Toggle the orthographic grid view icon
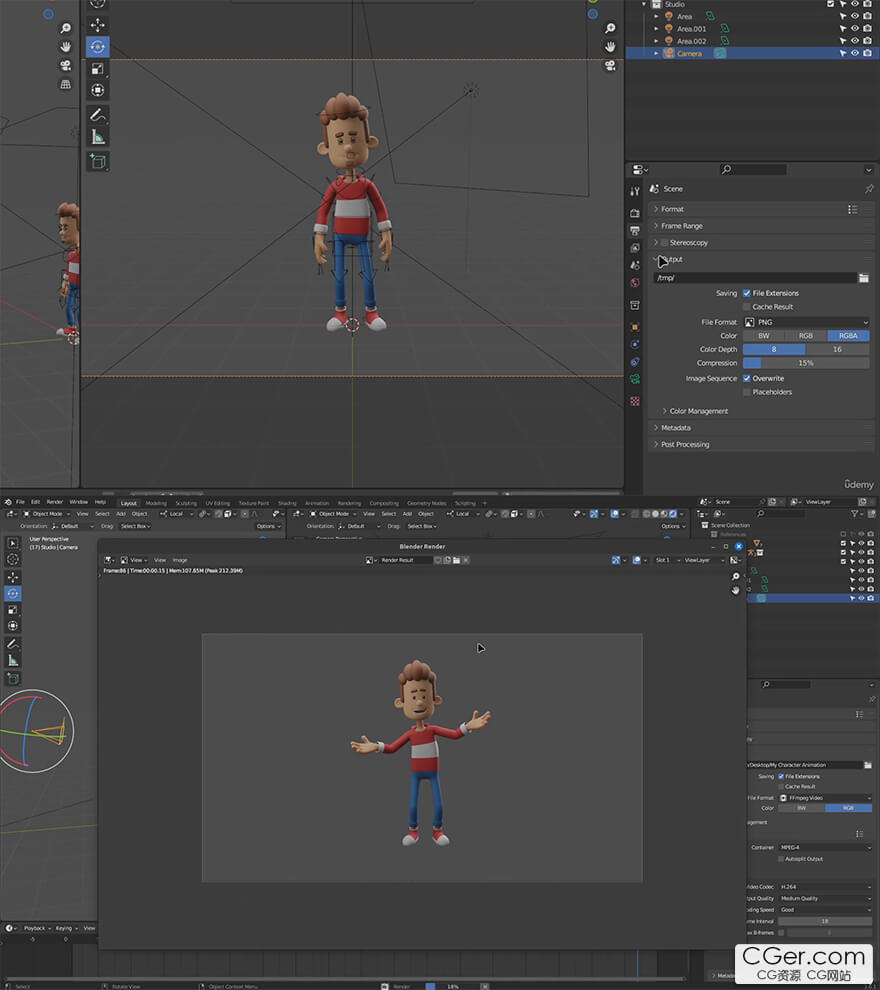880x990 pixels. (x=65, y=85)
